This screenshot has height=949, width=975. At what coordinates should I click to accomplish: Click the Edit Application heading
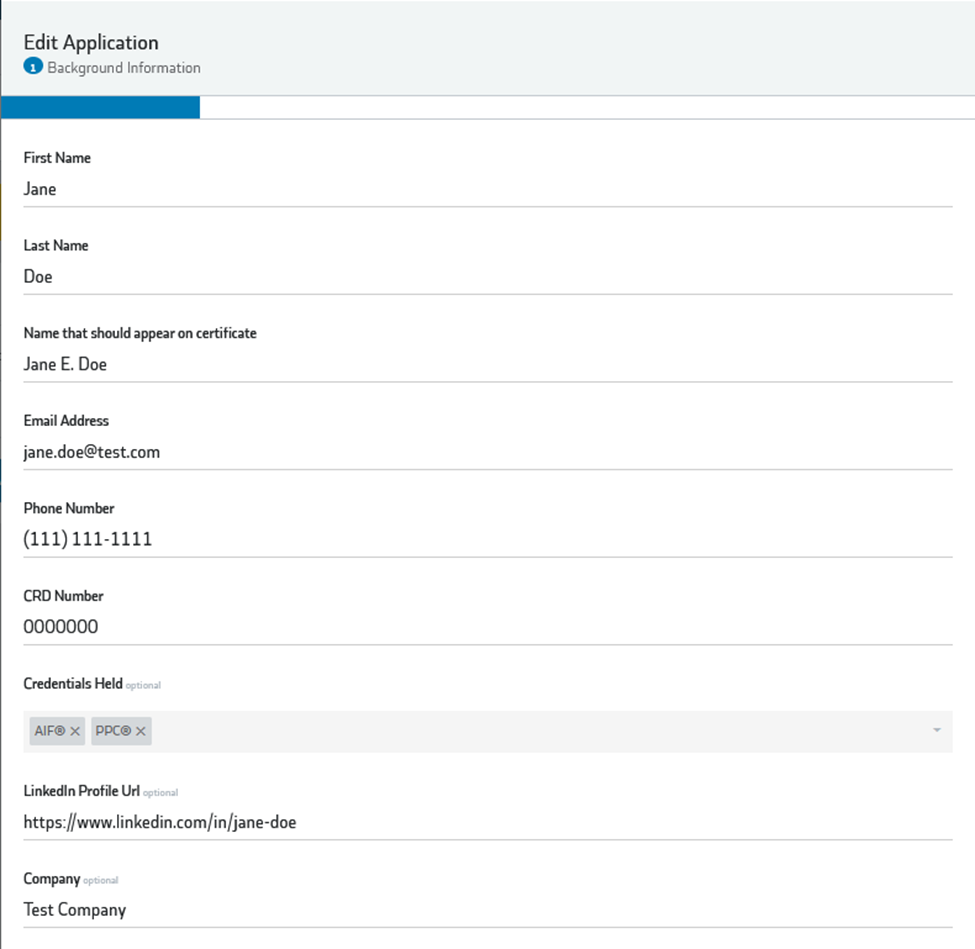(x=91, y=42)
